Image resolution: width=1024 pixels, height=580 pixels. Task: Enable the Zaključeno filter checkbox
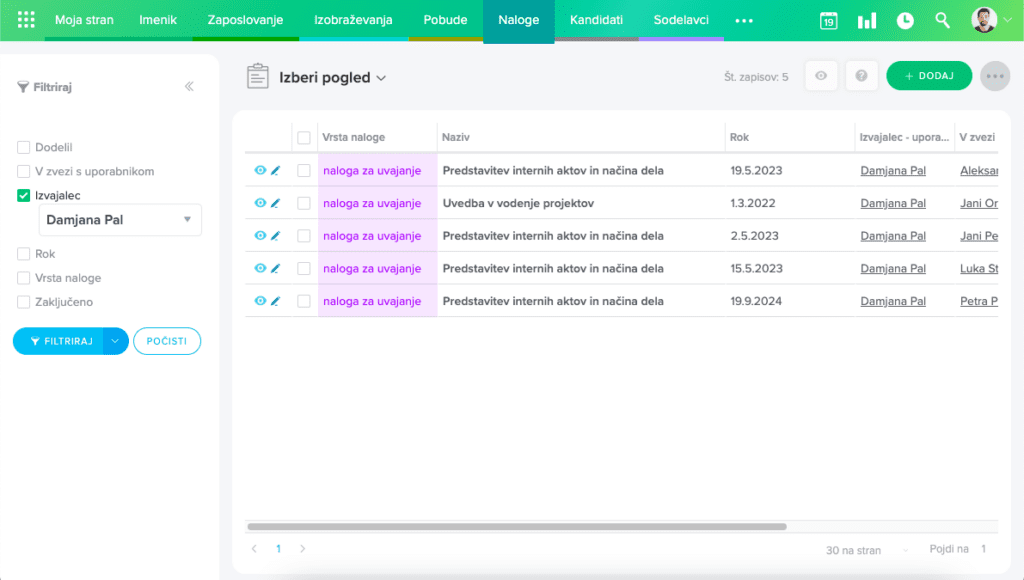[x=24, y=302]
